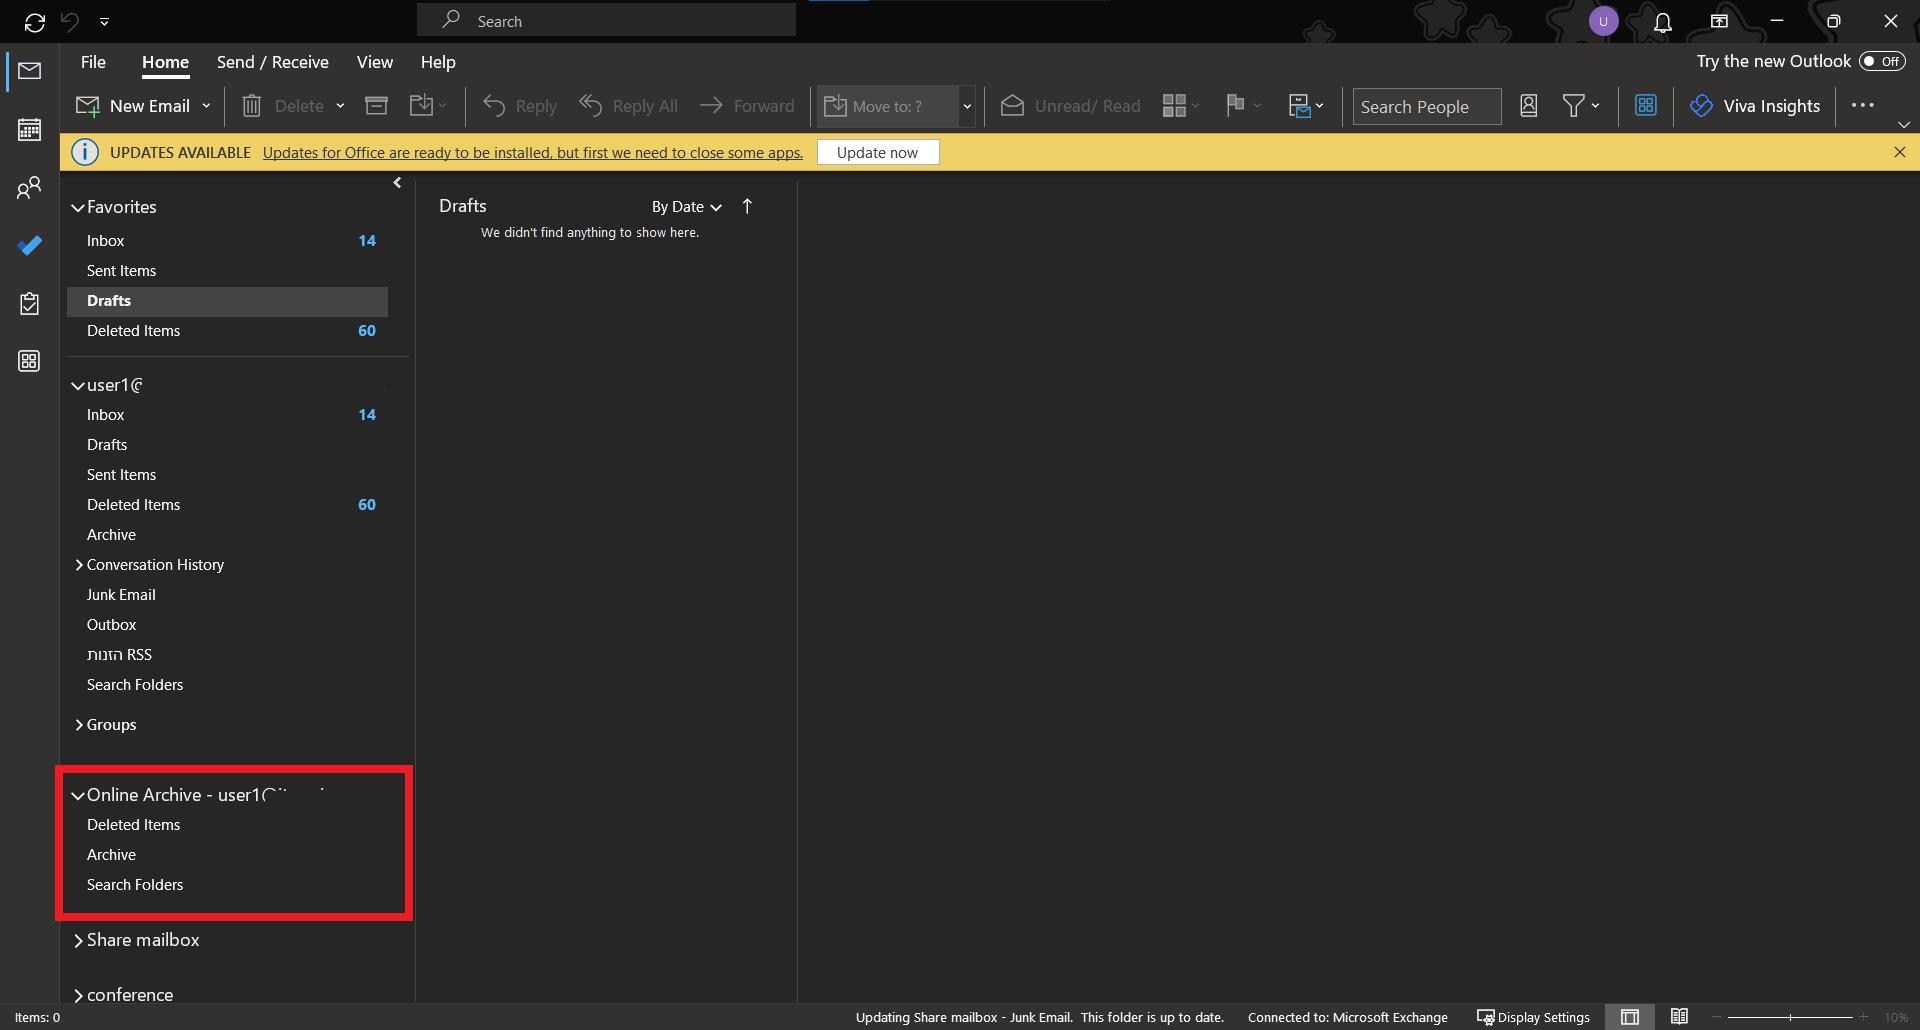The image size is (1920, 1030).
Task: Collapse the user1@ mailbox tree
Action: pyautogui.click(x=78, y=386)
